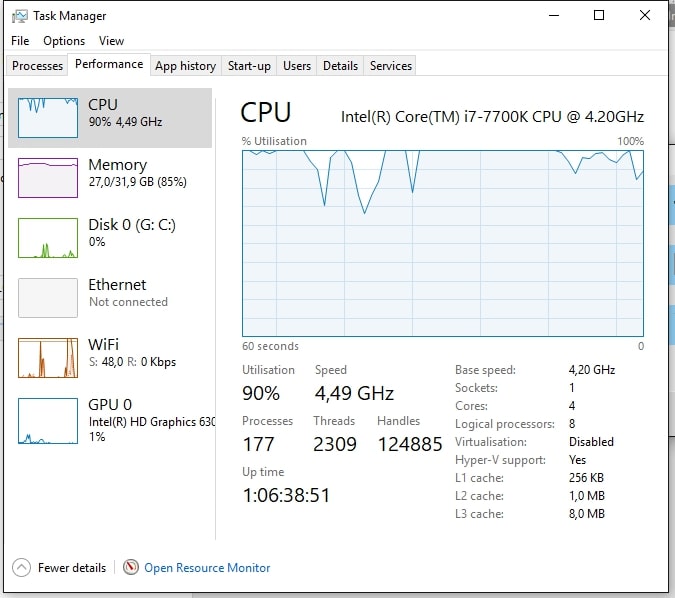Viewport: 675px width, 598px height.
Task: Click the CPU utilisation graph area
Action: click(x=443, y=243)
